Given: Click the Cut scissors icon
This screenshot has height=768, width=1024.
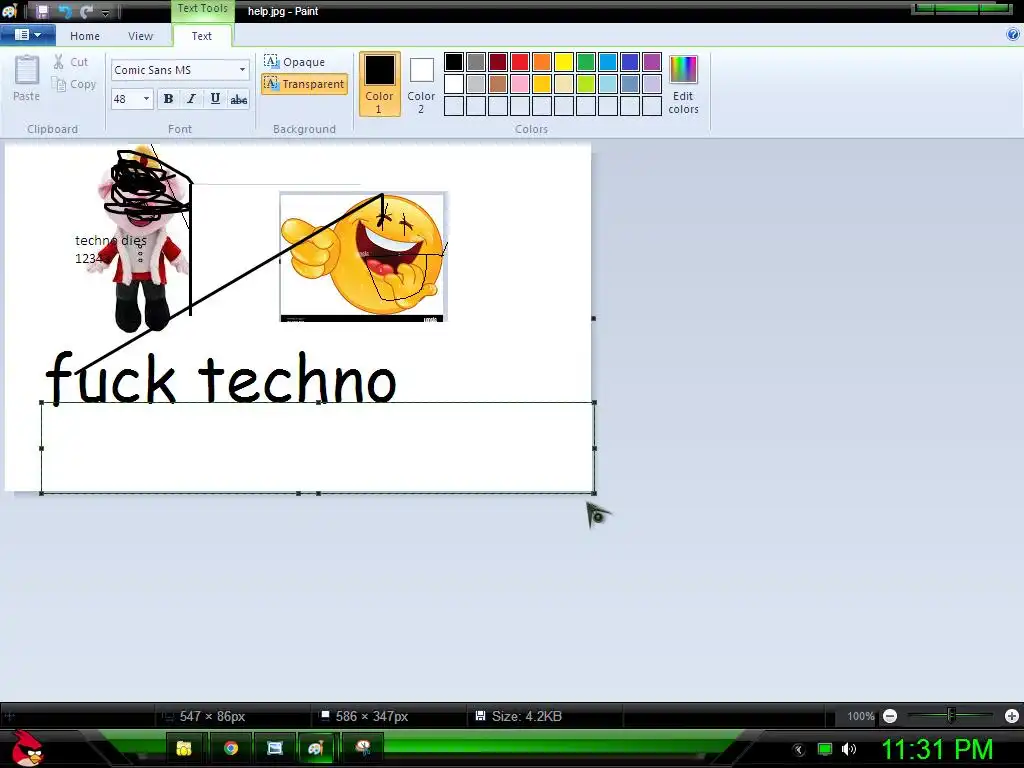Looking at the screenshot, I should [59, 61].
